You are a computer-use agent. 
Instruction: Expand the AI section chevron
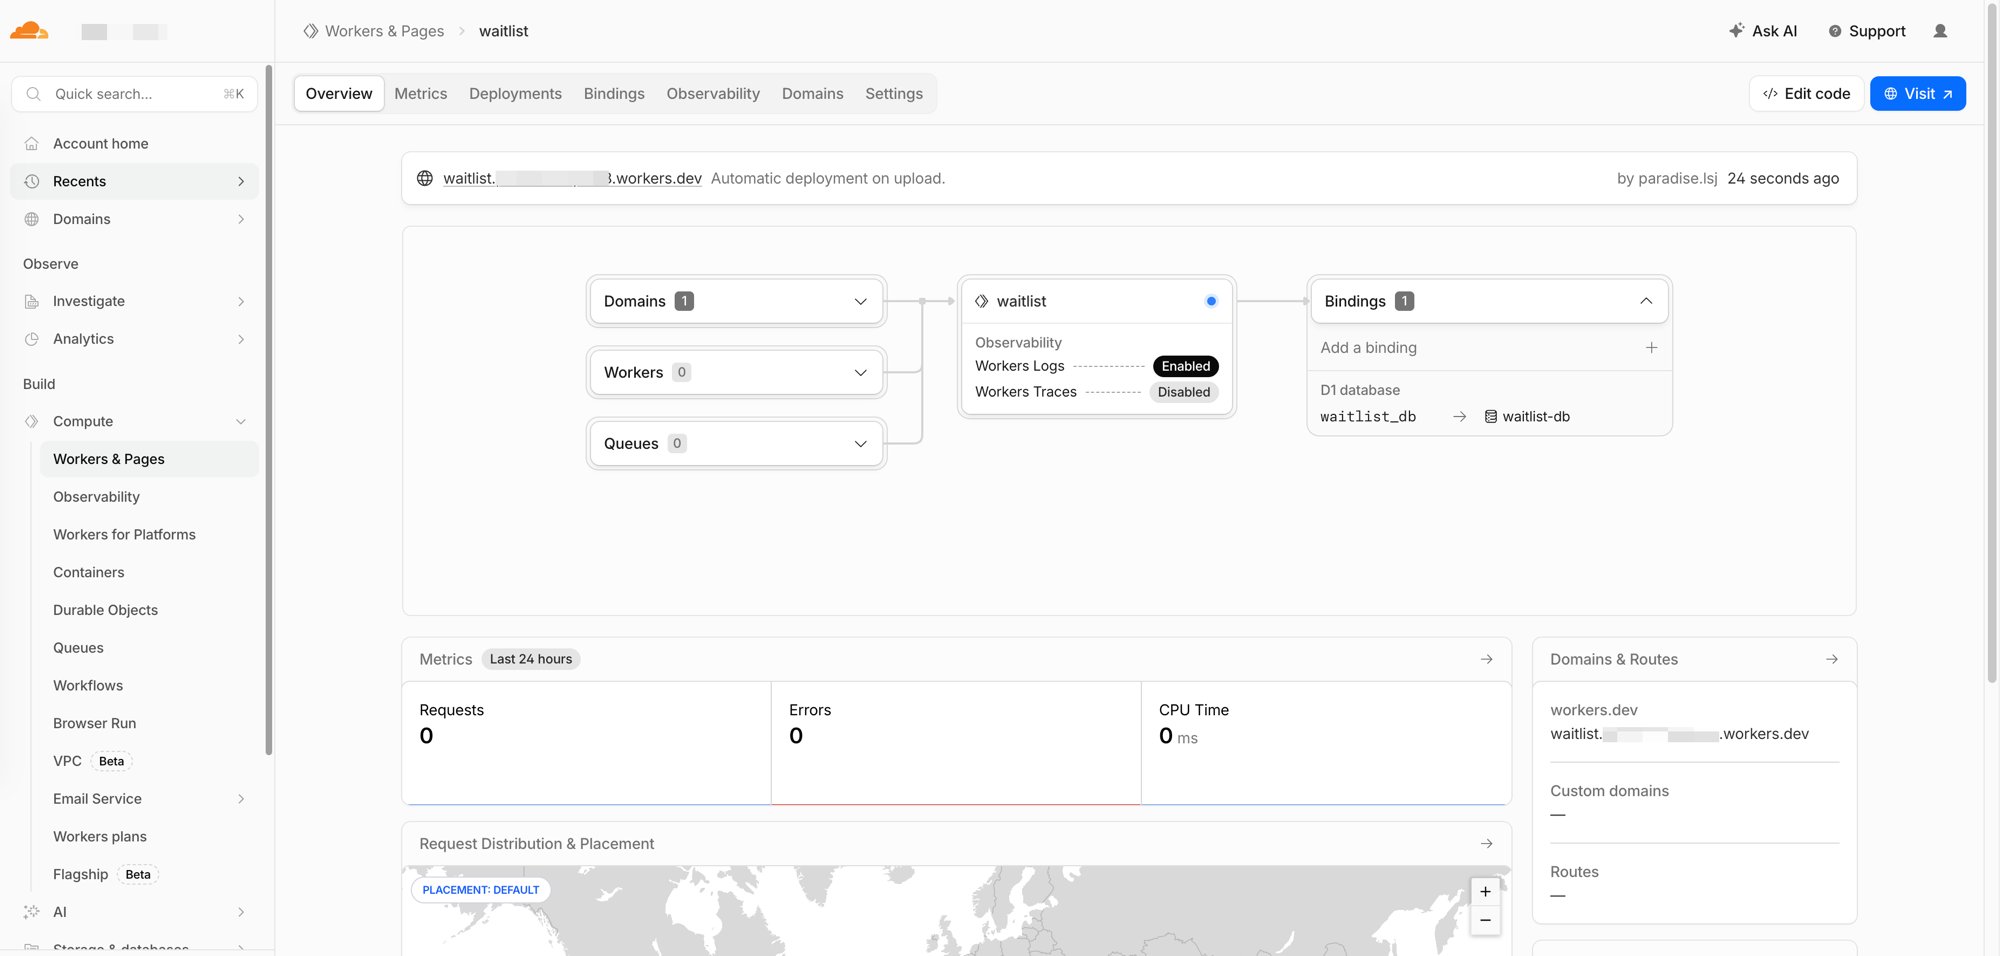click(241, 912)
